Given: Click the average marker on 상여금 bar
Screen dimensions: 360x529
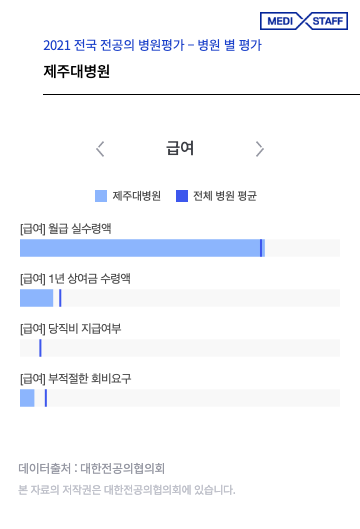Looking at the screenshot, I should pos(60,298).
